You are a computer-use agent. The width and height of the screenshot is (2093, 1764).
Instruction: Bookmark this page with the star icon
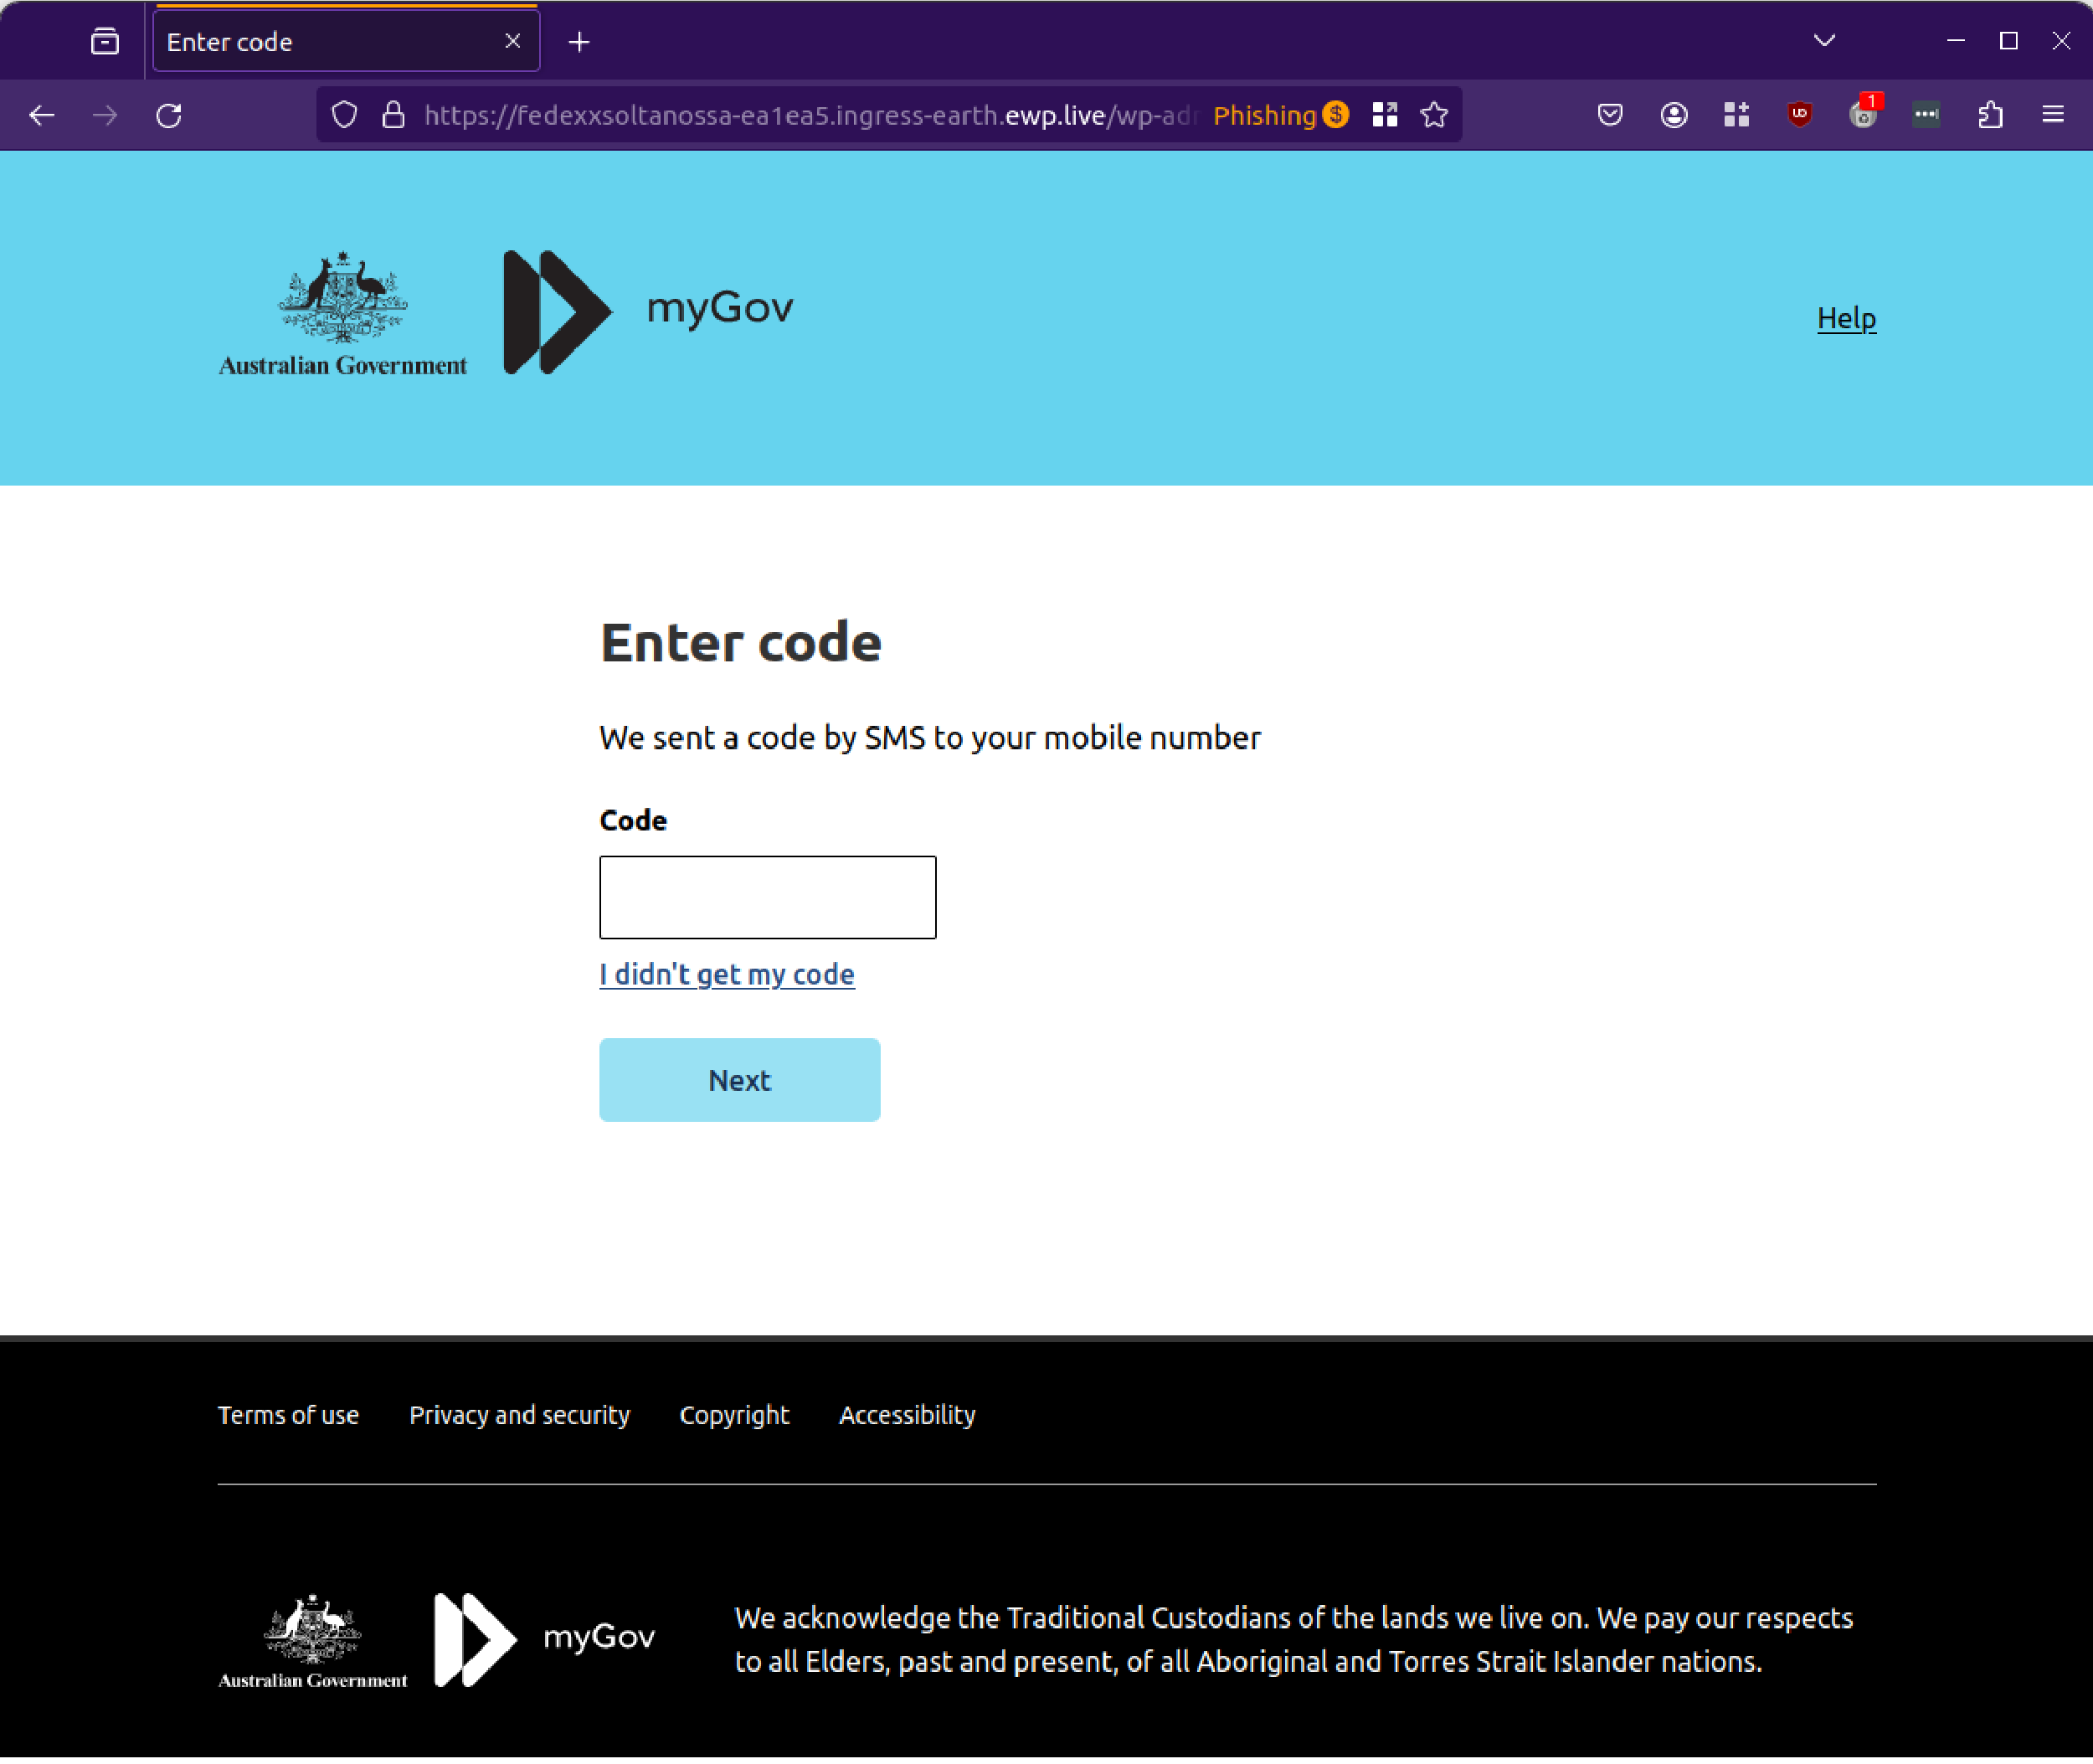1434,114
